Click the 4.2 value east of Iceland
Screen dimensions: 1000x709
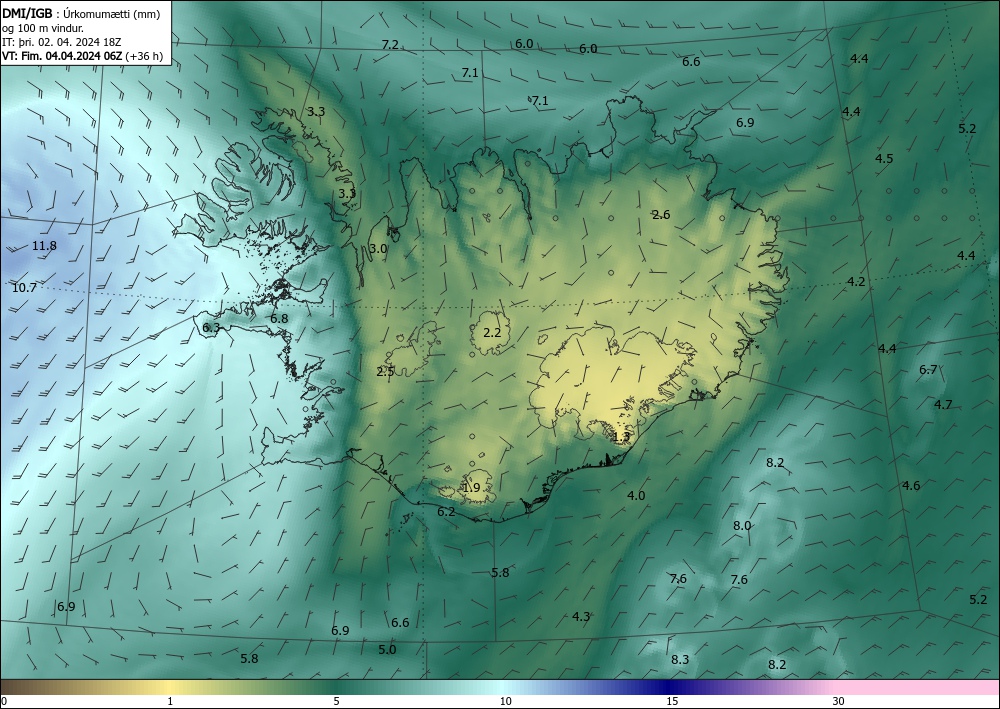[856, 282]
